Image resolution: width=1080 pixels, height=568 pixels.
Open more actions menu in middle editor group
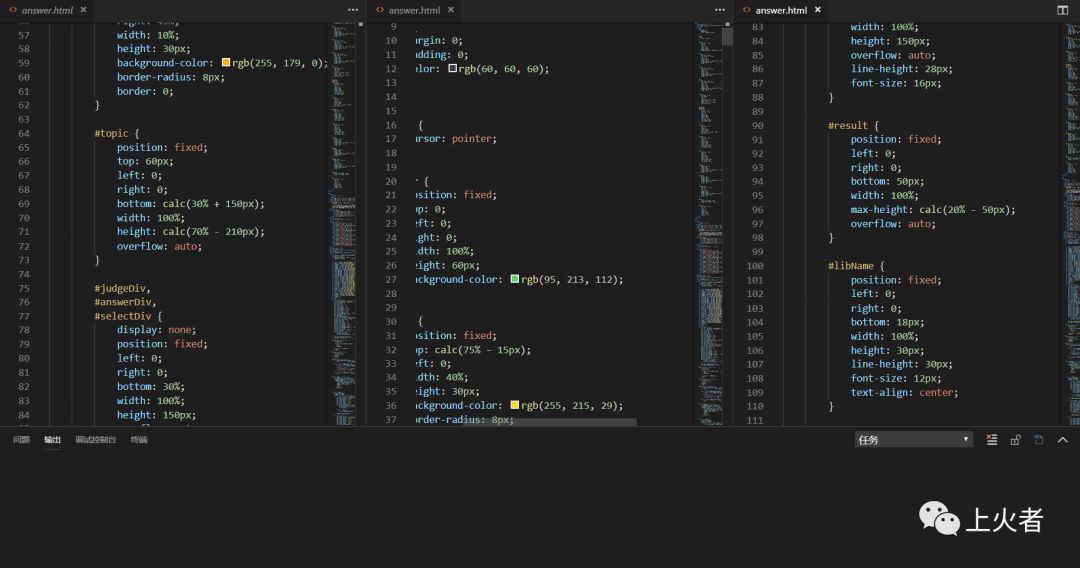[720, 10]
